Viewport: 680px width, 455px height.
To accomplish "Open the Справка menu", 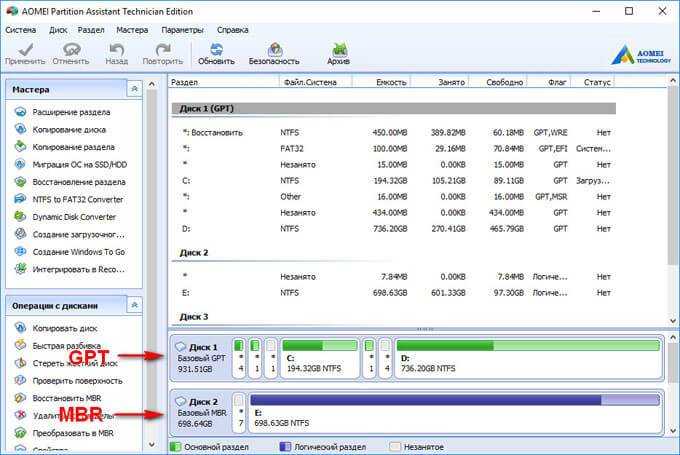I will coord(232,30).
